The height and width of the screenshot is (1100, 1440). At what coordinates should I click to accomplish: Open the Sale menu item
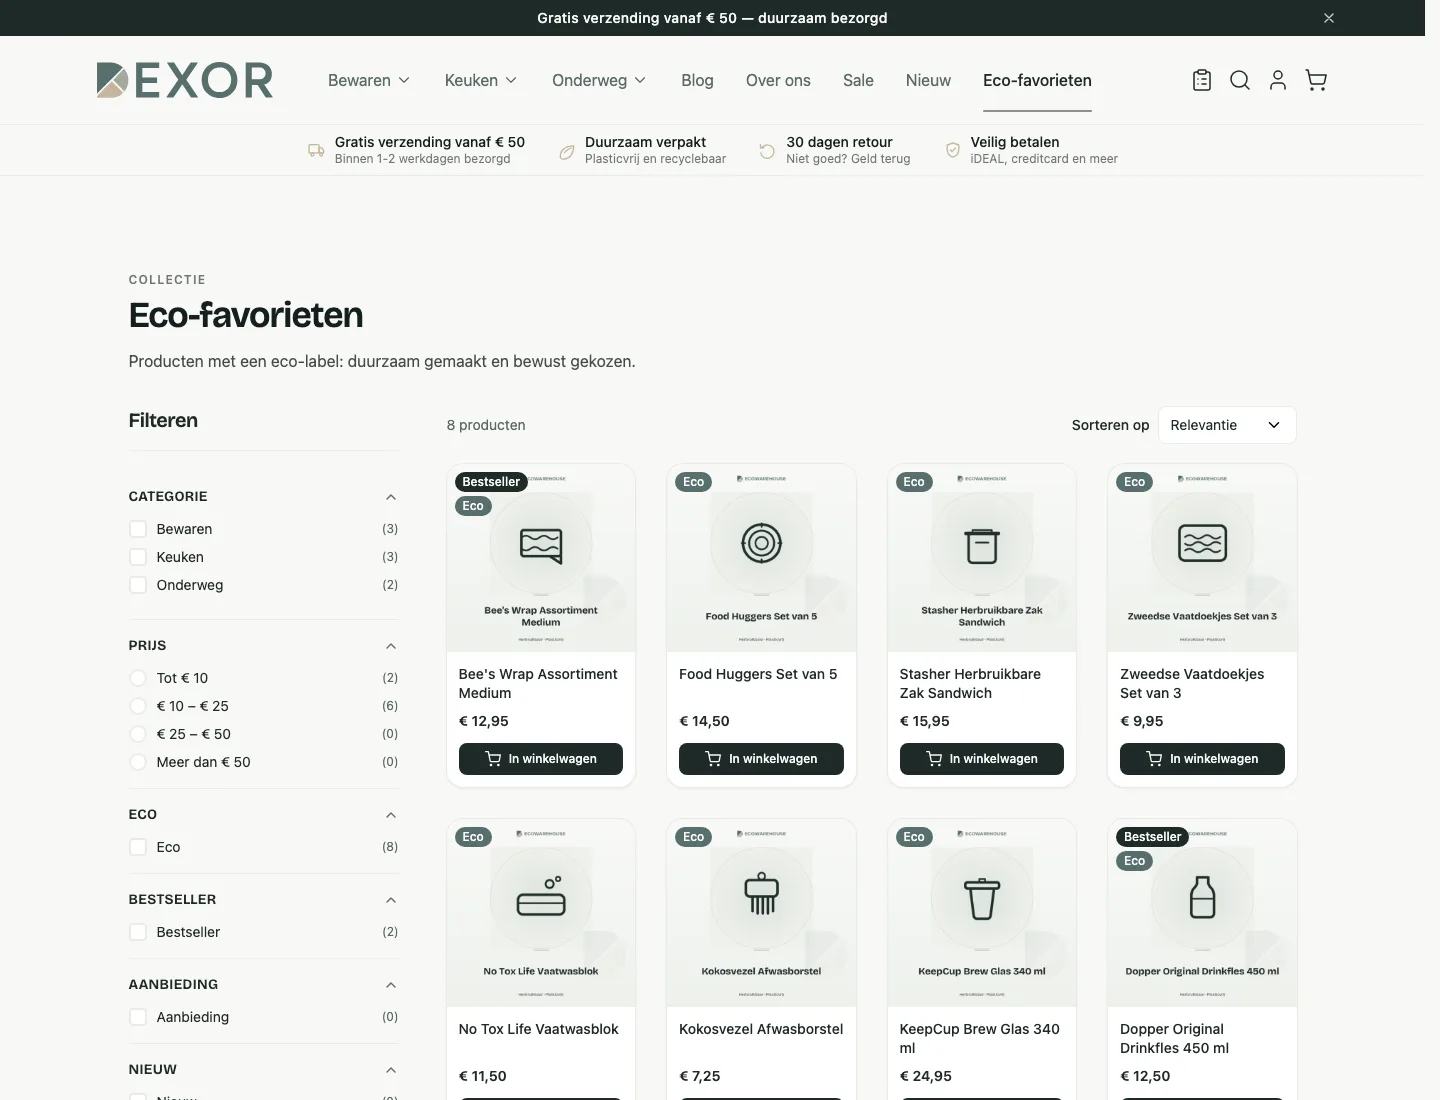[x=858, y=80]
